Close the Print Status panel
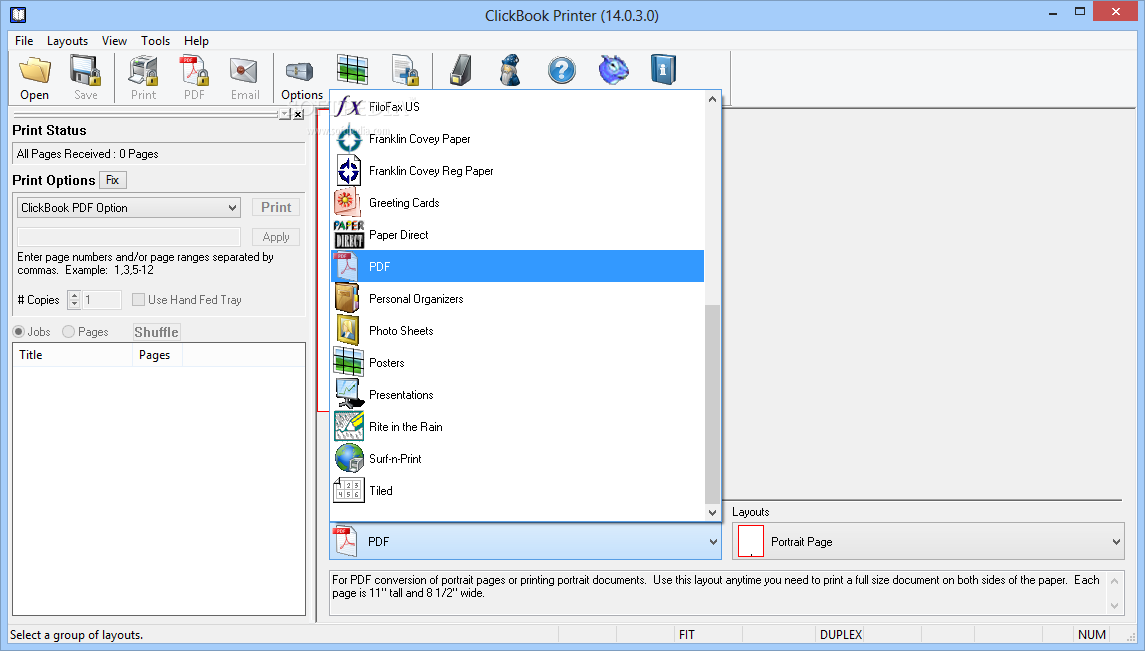Screen dimensions: 1145x651 pyautogui.click(x=299, y=115)
